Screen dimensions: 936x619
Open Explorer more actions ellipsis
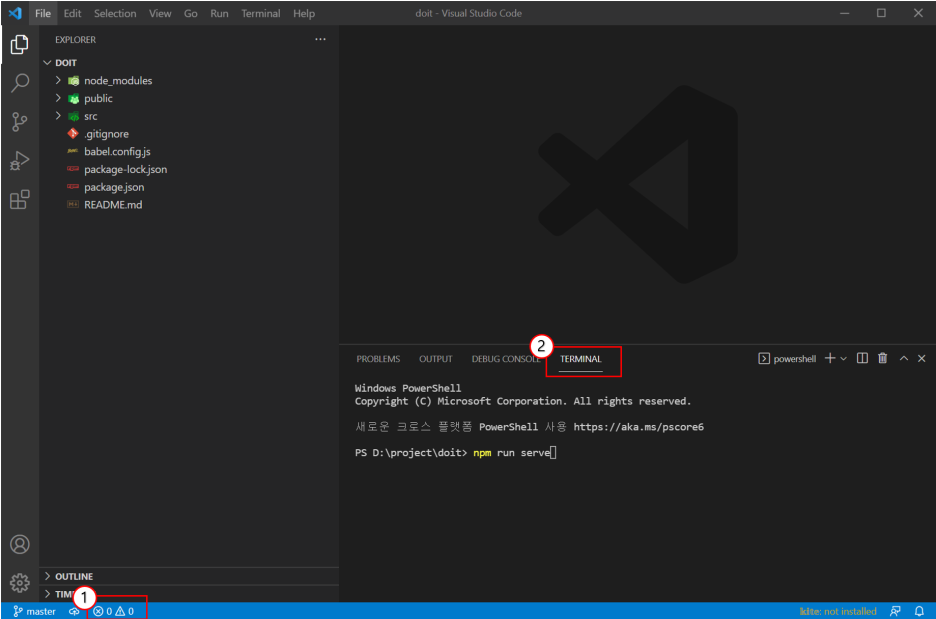click(321, 39)
